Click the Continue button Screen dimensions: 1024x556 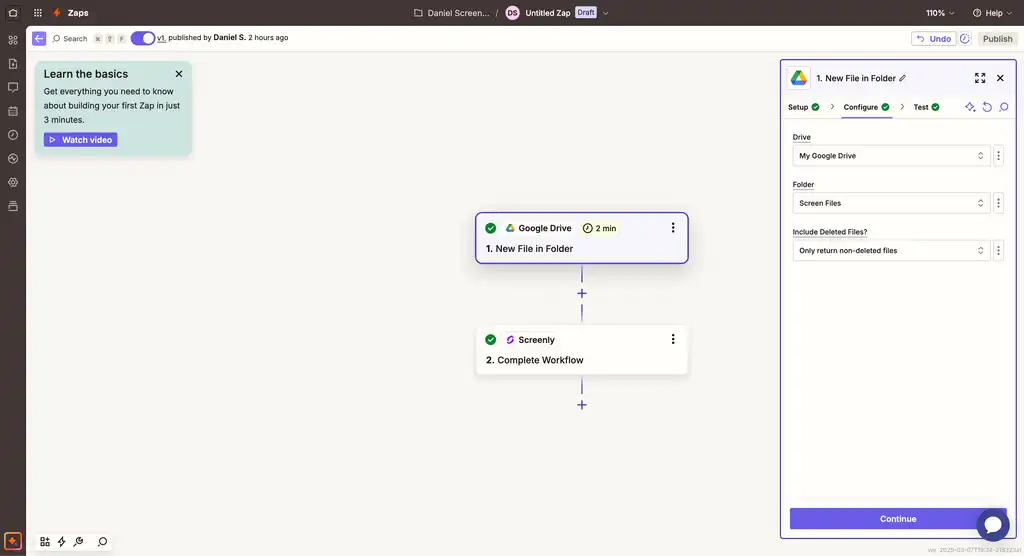(898, 519)
